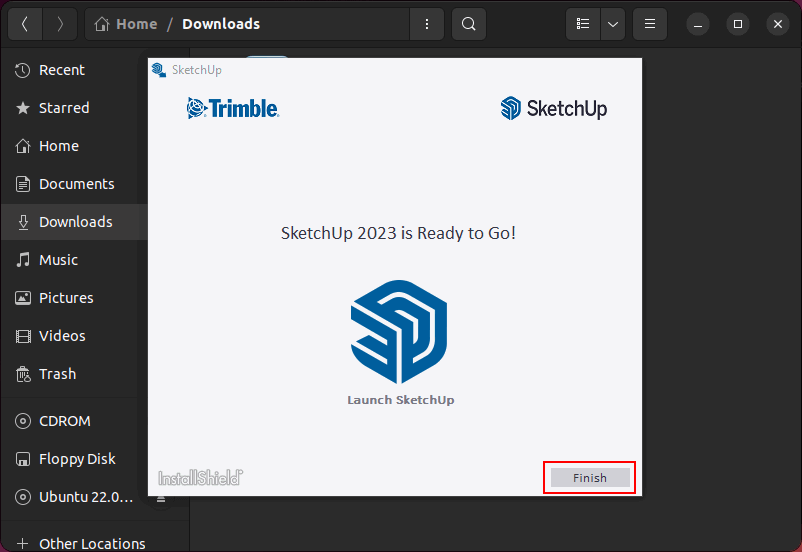Click the Documents page icon
This screenshot has height=552, width=802.
coord(23,184)
